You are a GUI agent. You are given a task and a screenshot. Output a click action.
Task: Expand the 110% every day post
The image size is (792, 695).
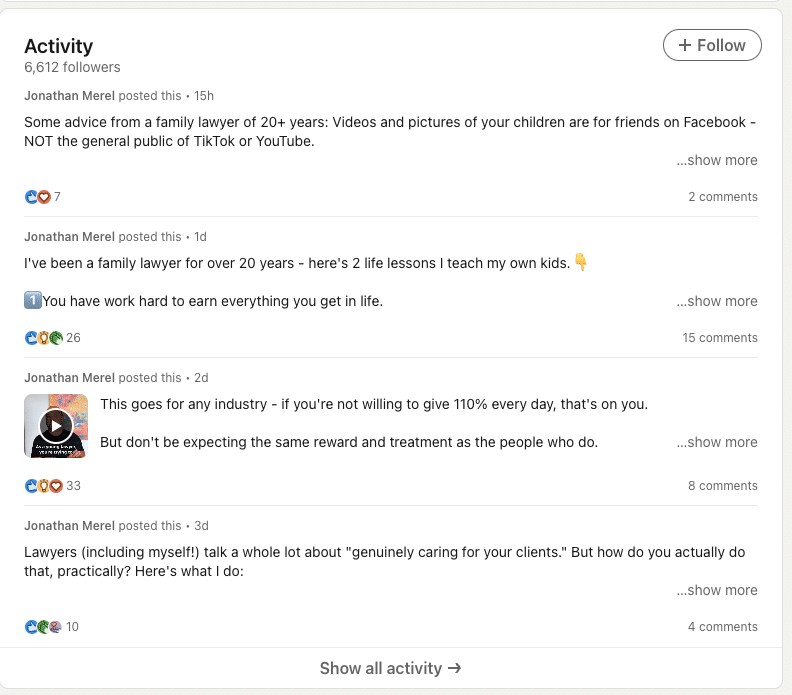coord(717,442)
